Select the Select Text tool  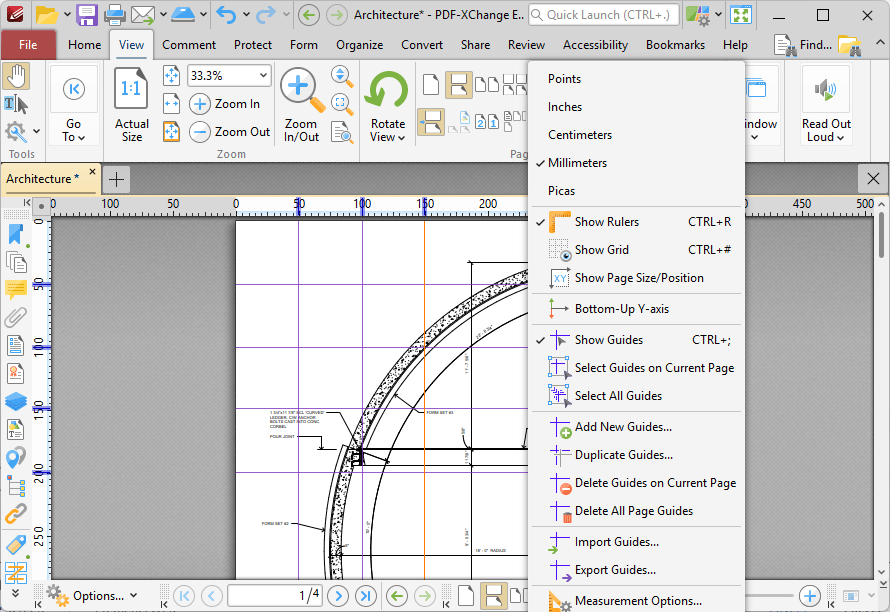16,104
